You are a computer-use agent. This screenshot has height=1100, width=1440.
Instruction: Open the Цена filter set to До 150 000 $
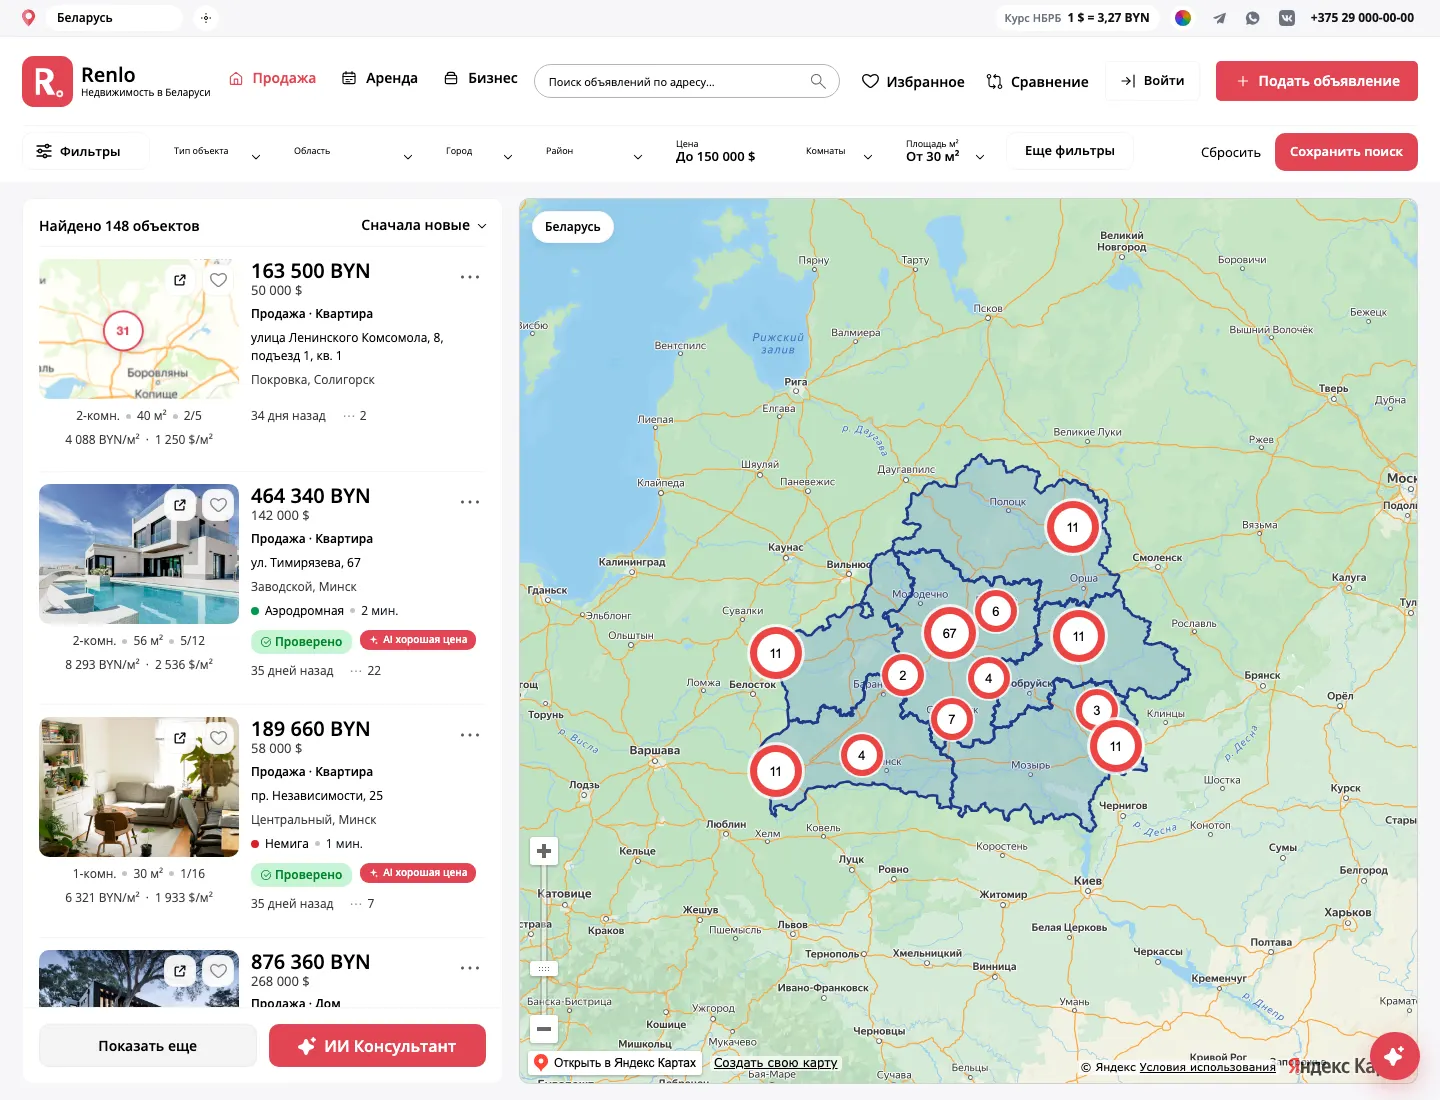click(x=716, y=151)
